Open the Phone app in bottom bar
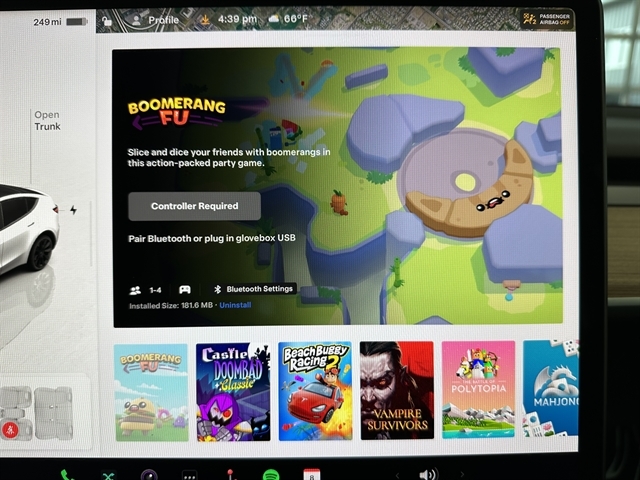640x480 pixels. (67, 475)
